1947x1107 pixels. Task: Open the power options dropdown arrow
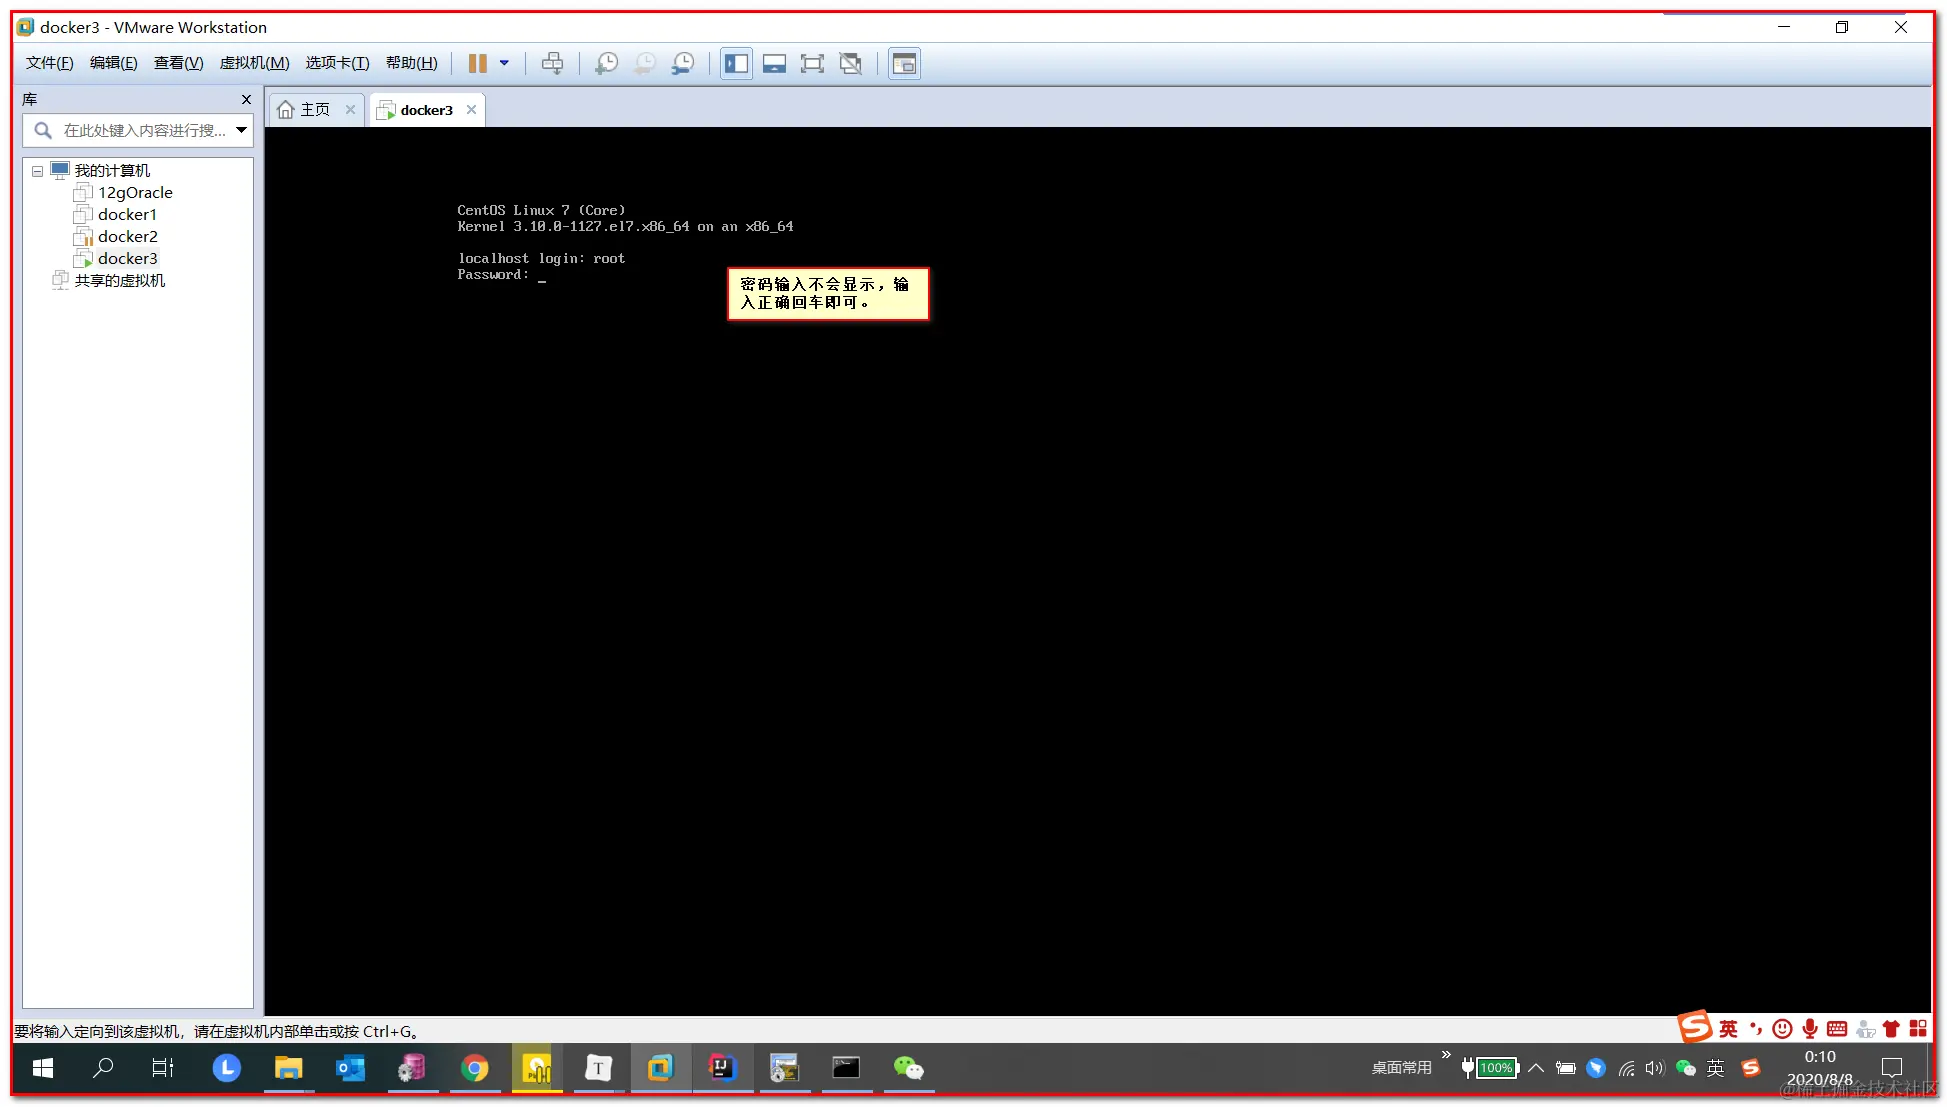504,64
